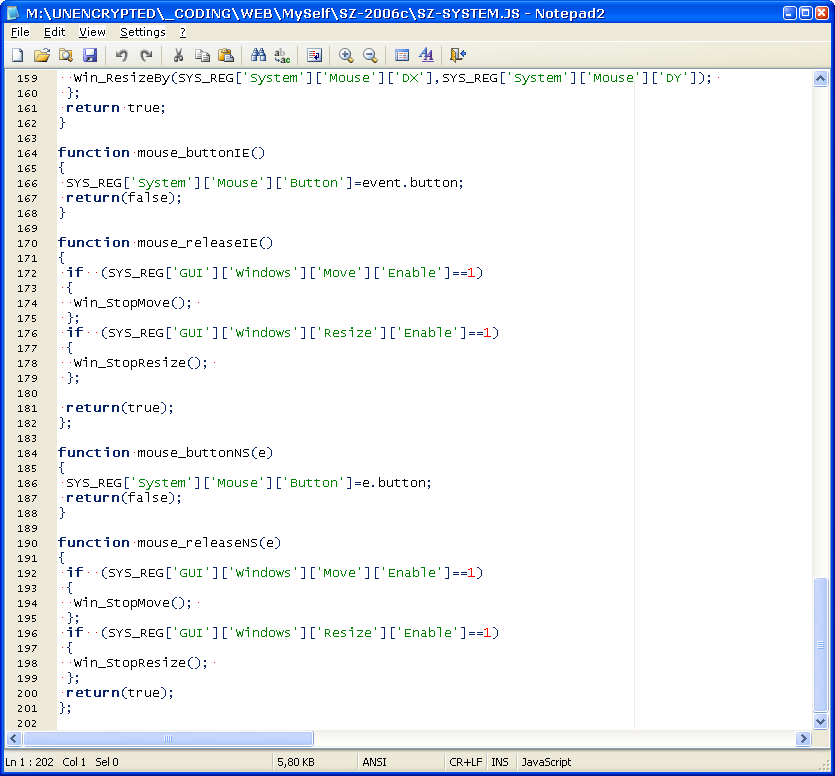Open a file with the folder icon

pos(42,55)
